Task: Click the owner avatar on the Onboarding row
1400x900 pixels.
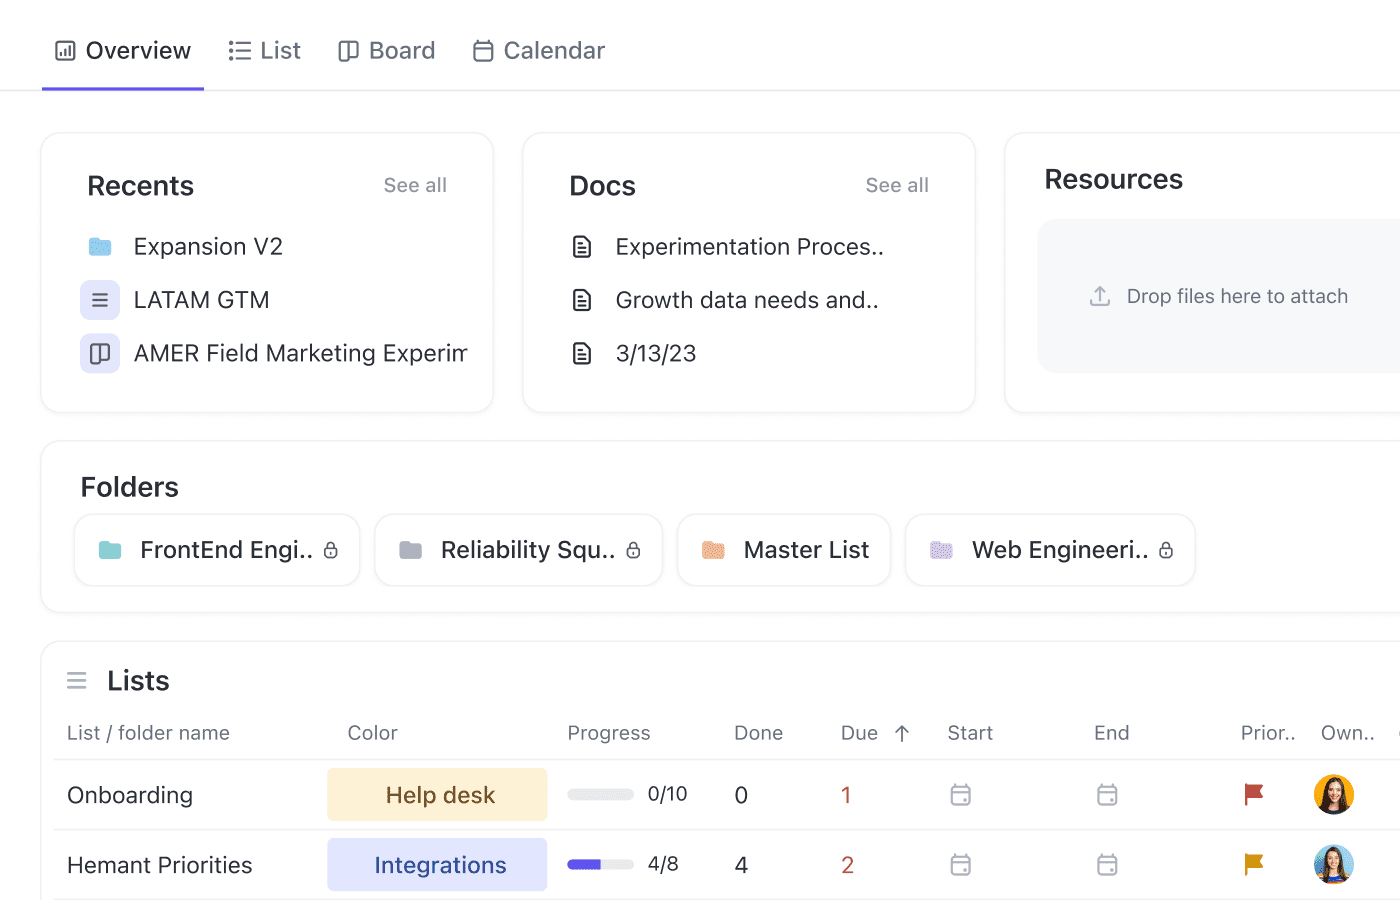Action: point(1334,794)
